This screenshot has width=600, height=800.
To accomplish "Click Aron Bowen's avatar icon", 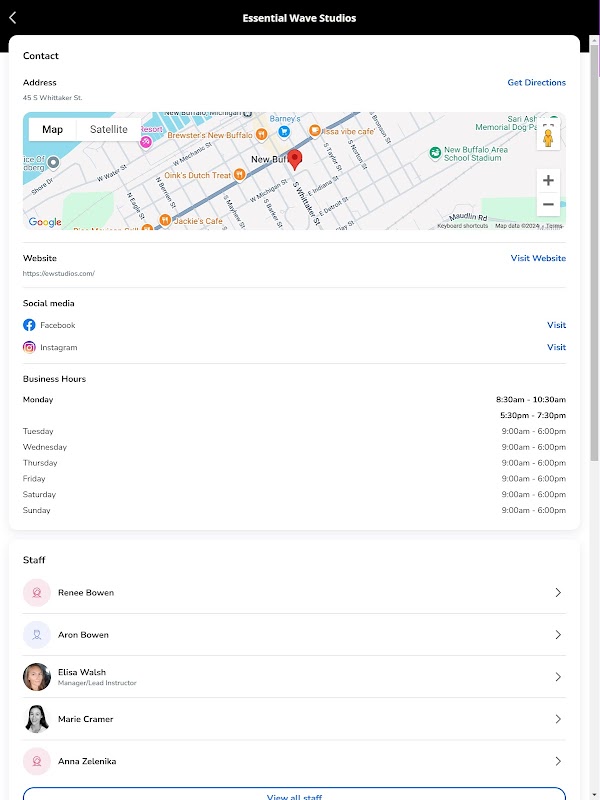I will [x=37, y=635].
